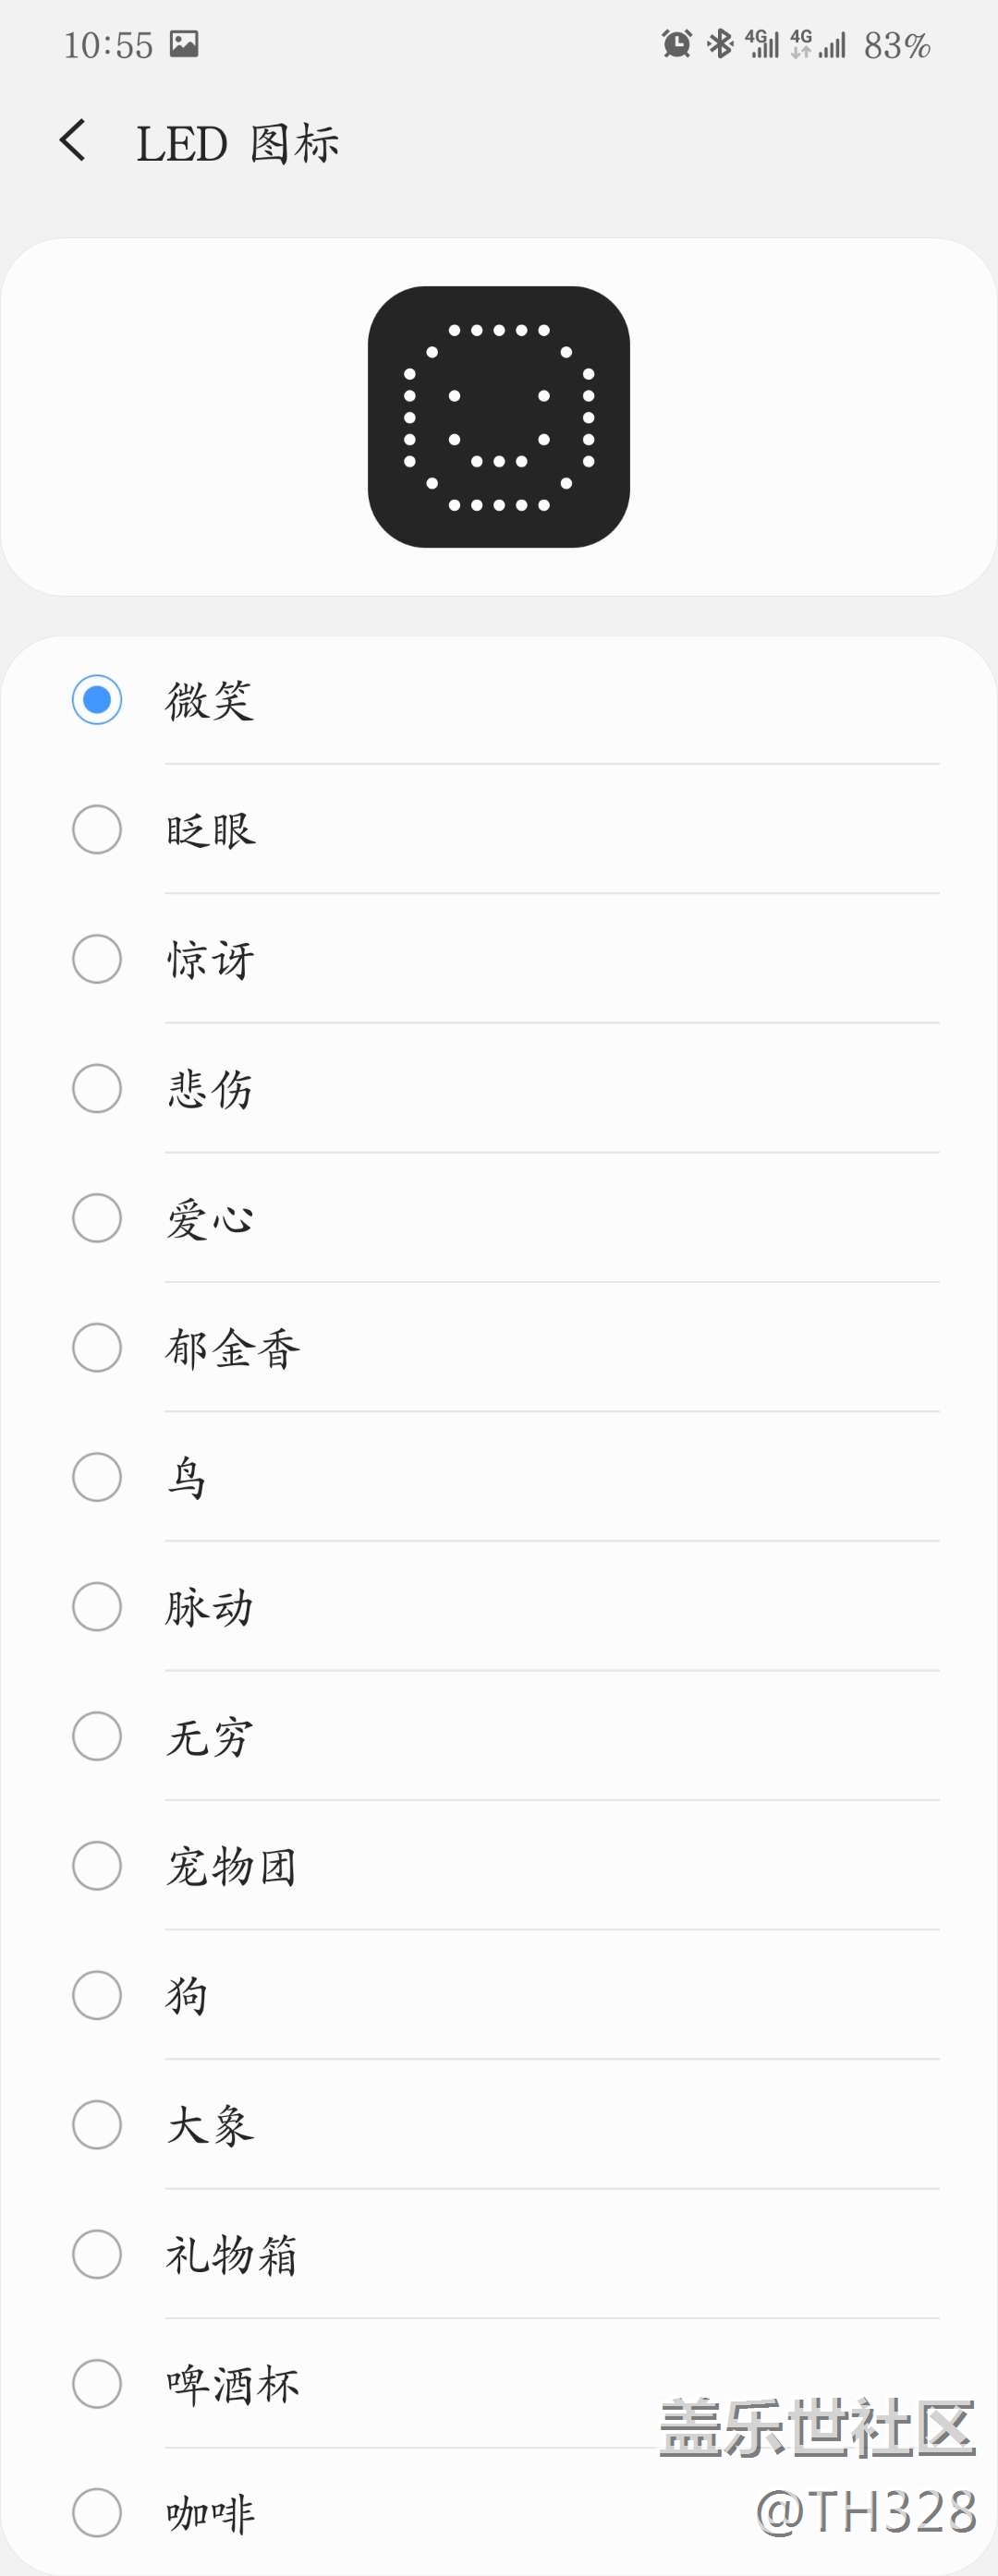Choose the 大象 option
The height and width of the screenshot is (2576, 998).
pos(97,2125)
